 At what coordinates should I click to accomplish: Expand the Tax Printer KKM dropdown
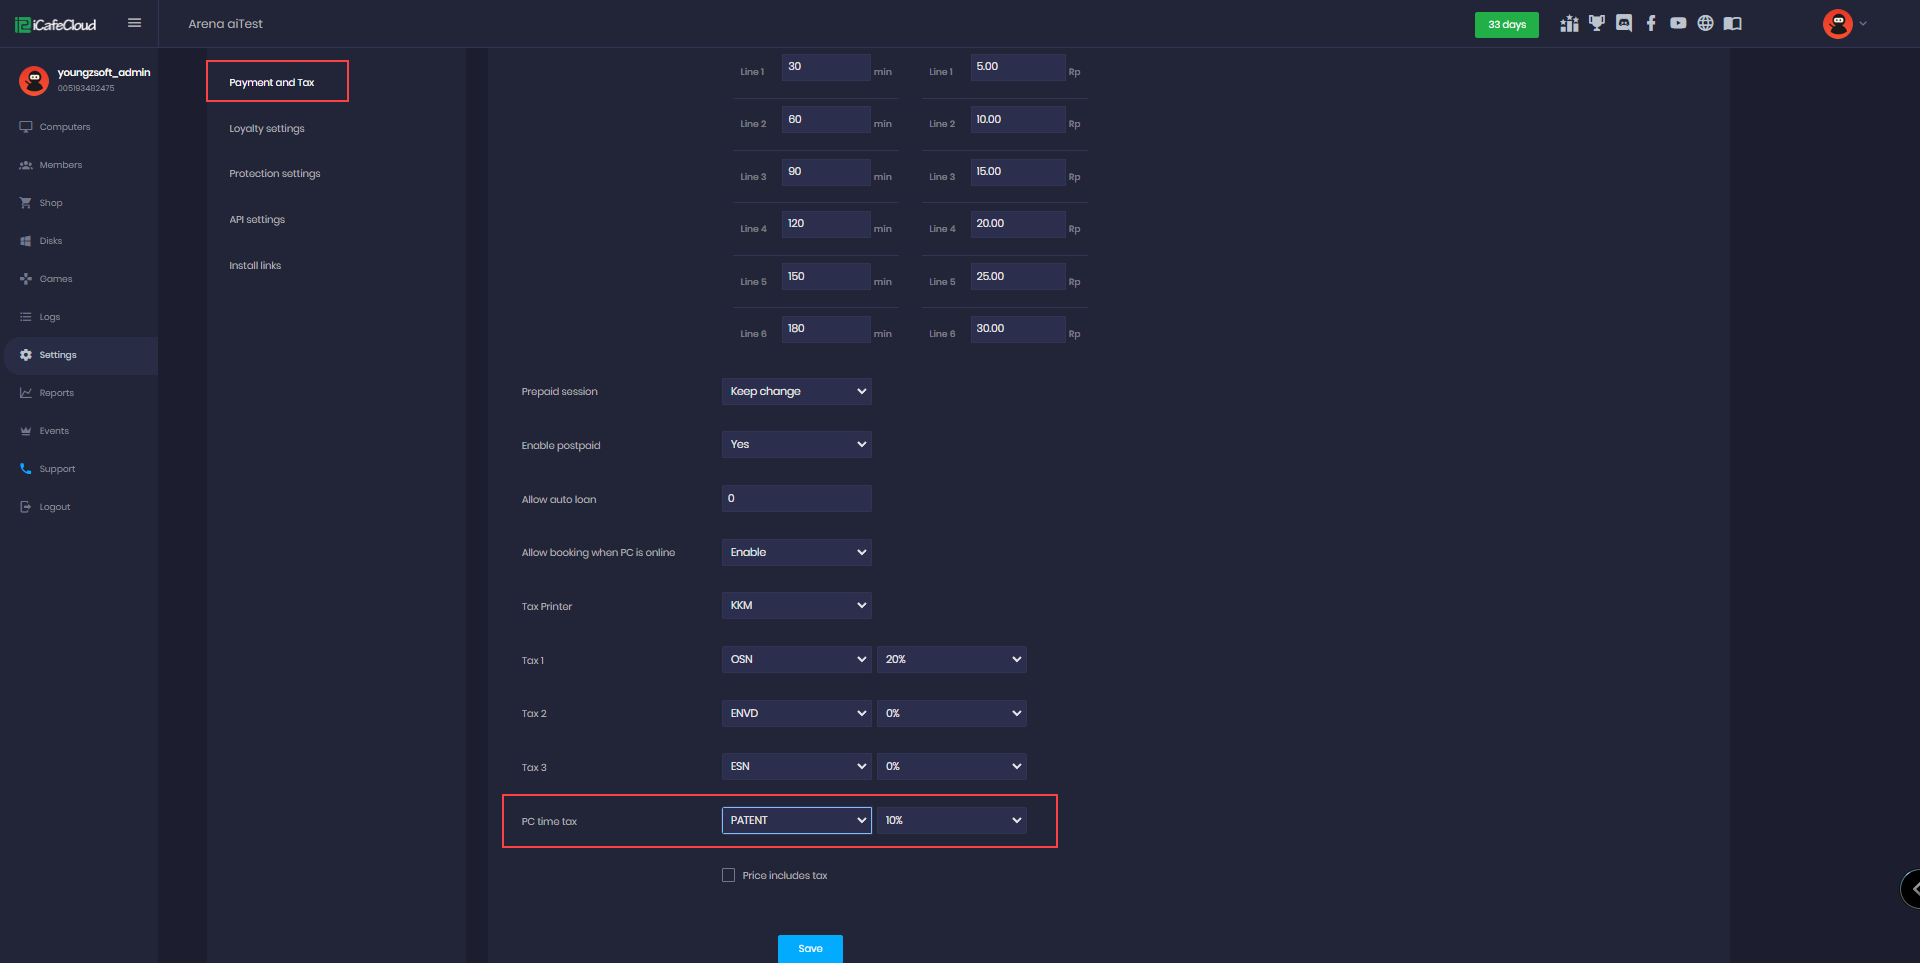(796, 606)
